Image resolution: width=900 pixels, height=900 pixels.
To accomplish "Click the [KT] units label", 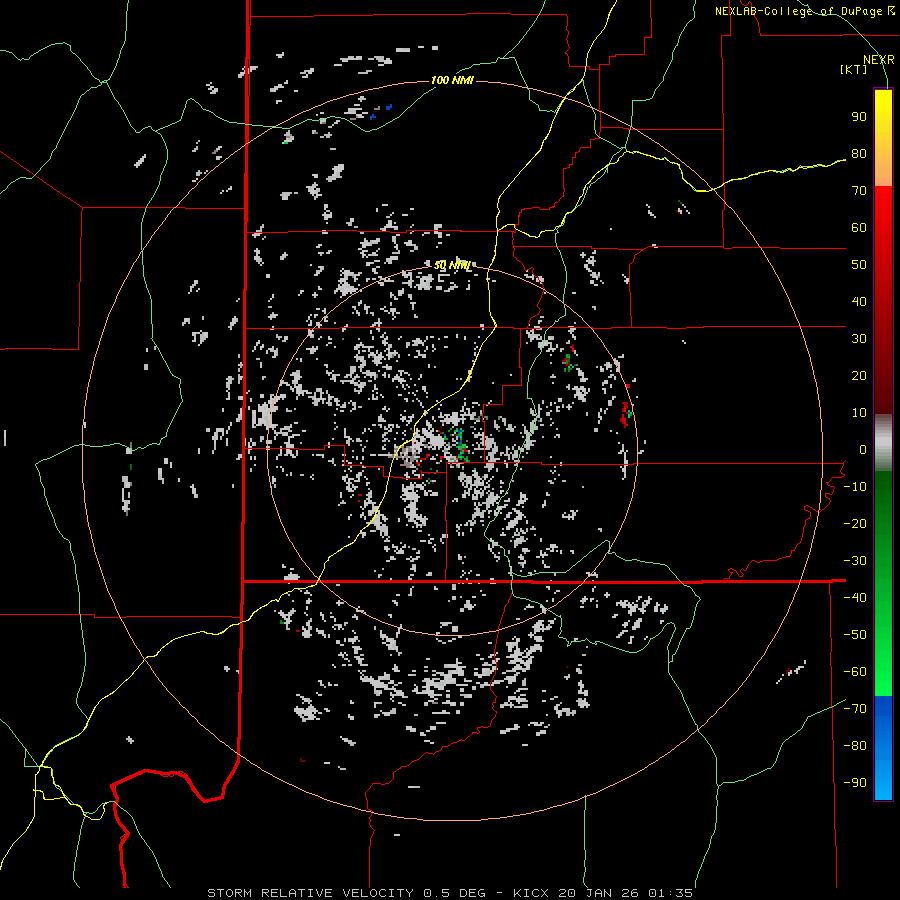I will (x=853, y=69).
